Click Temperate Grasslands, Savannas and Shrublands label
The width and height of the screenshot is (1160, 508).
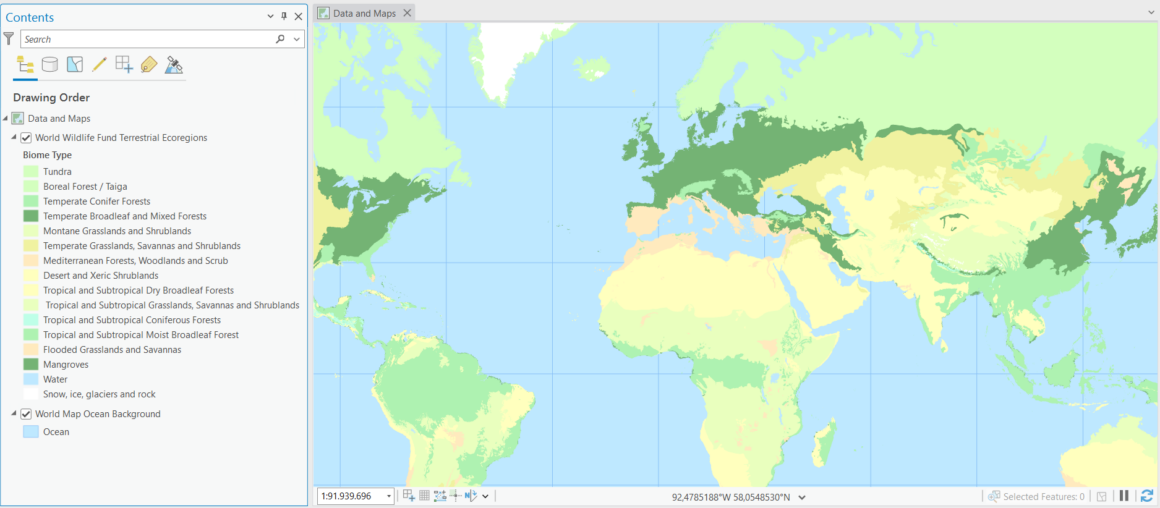click(141, 245)
